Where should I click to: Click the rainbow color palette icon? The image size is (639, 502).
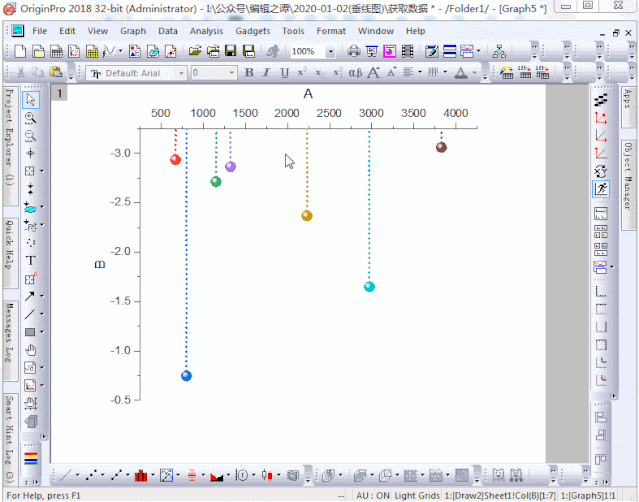pyautogui.click(x=30, y=459)
